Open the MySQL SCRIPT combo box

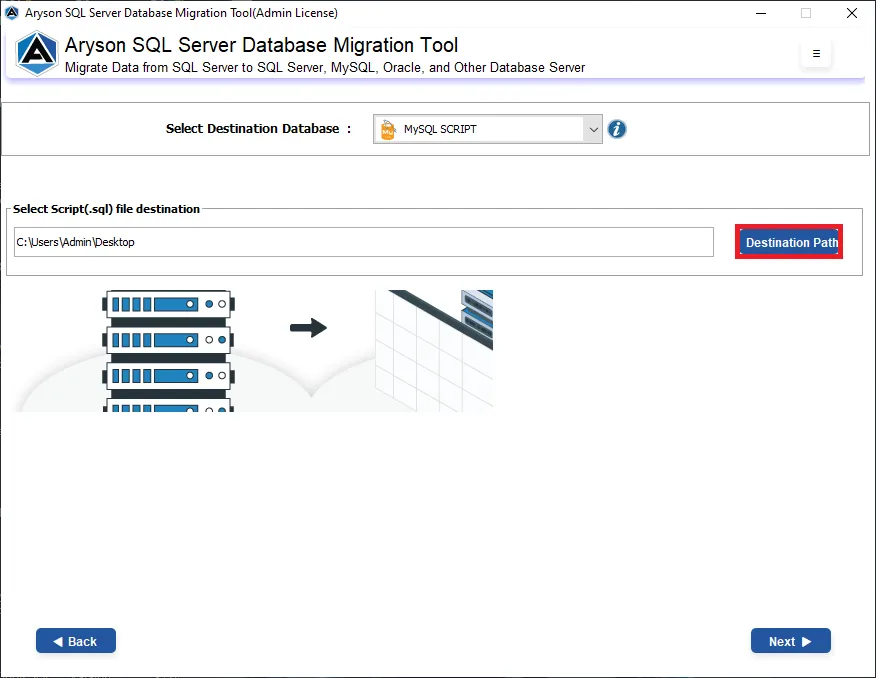488,129
